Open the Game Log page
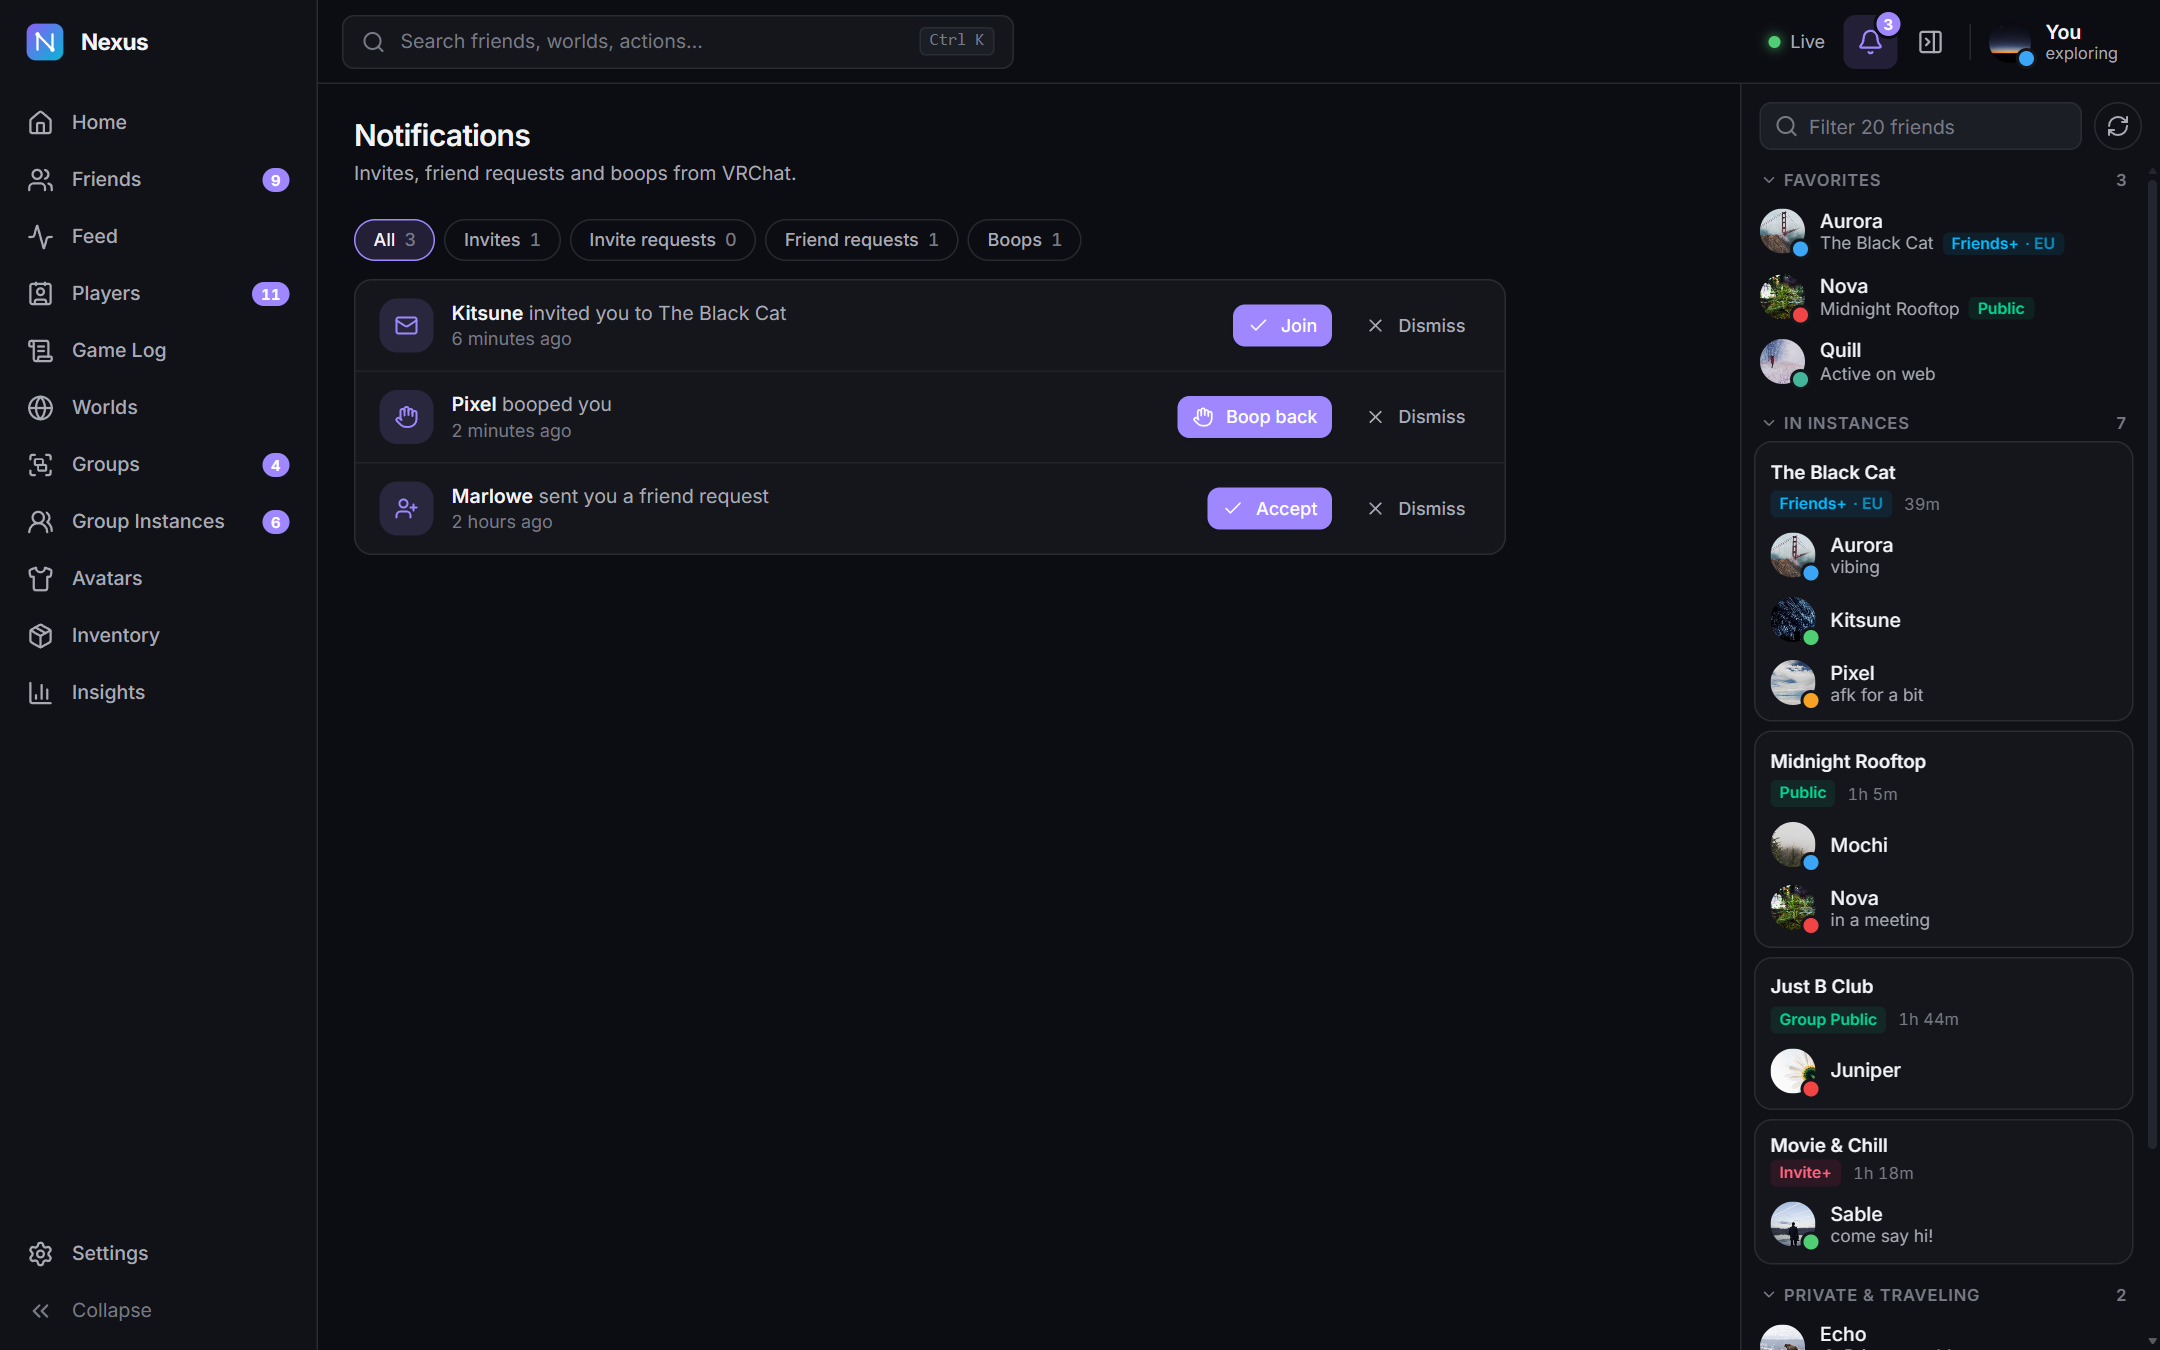This screenshot has height=1350, width=2160. point(159,350)
